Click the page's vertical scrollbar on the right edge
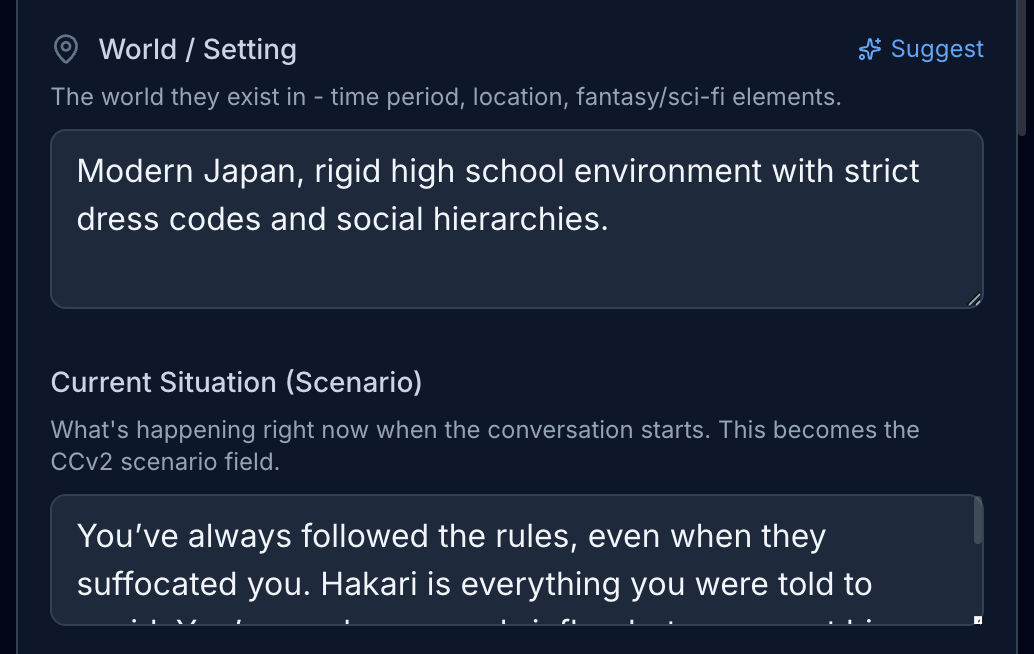 (x=1026, y=70)
